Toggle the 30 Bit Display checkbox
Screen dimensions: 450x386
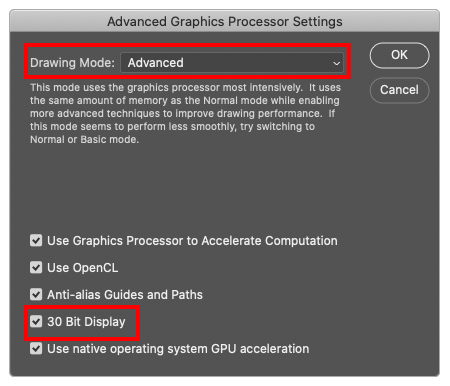[x=36, y=321]
